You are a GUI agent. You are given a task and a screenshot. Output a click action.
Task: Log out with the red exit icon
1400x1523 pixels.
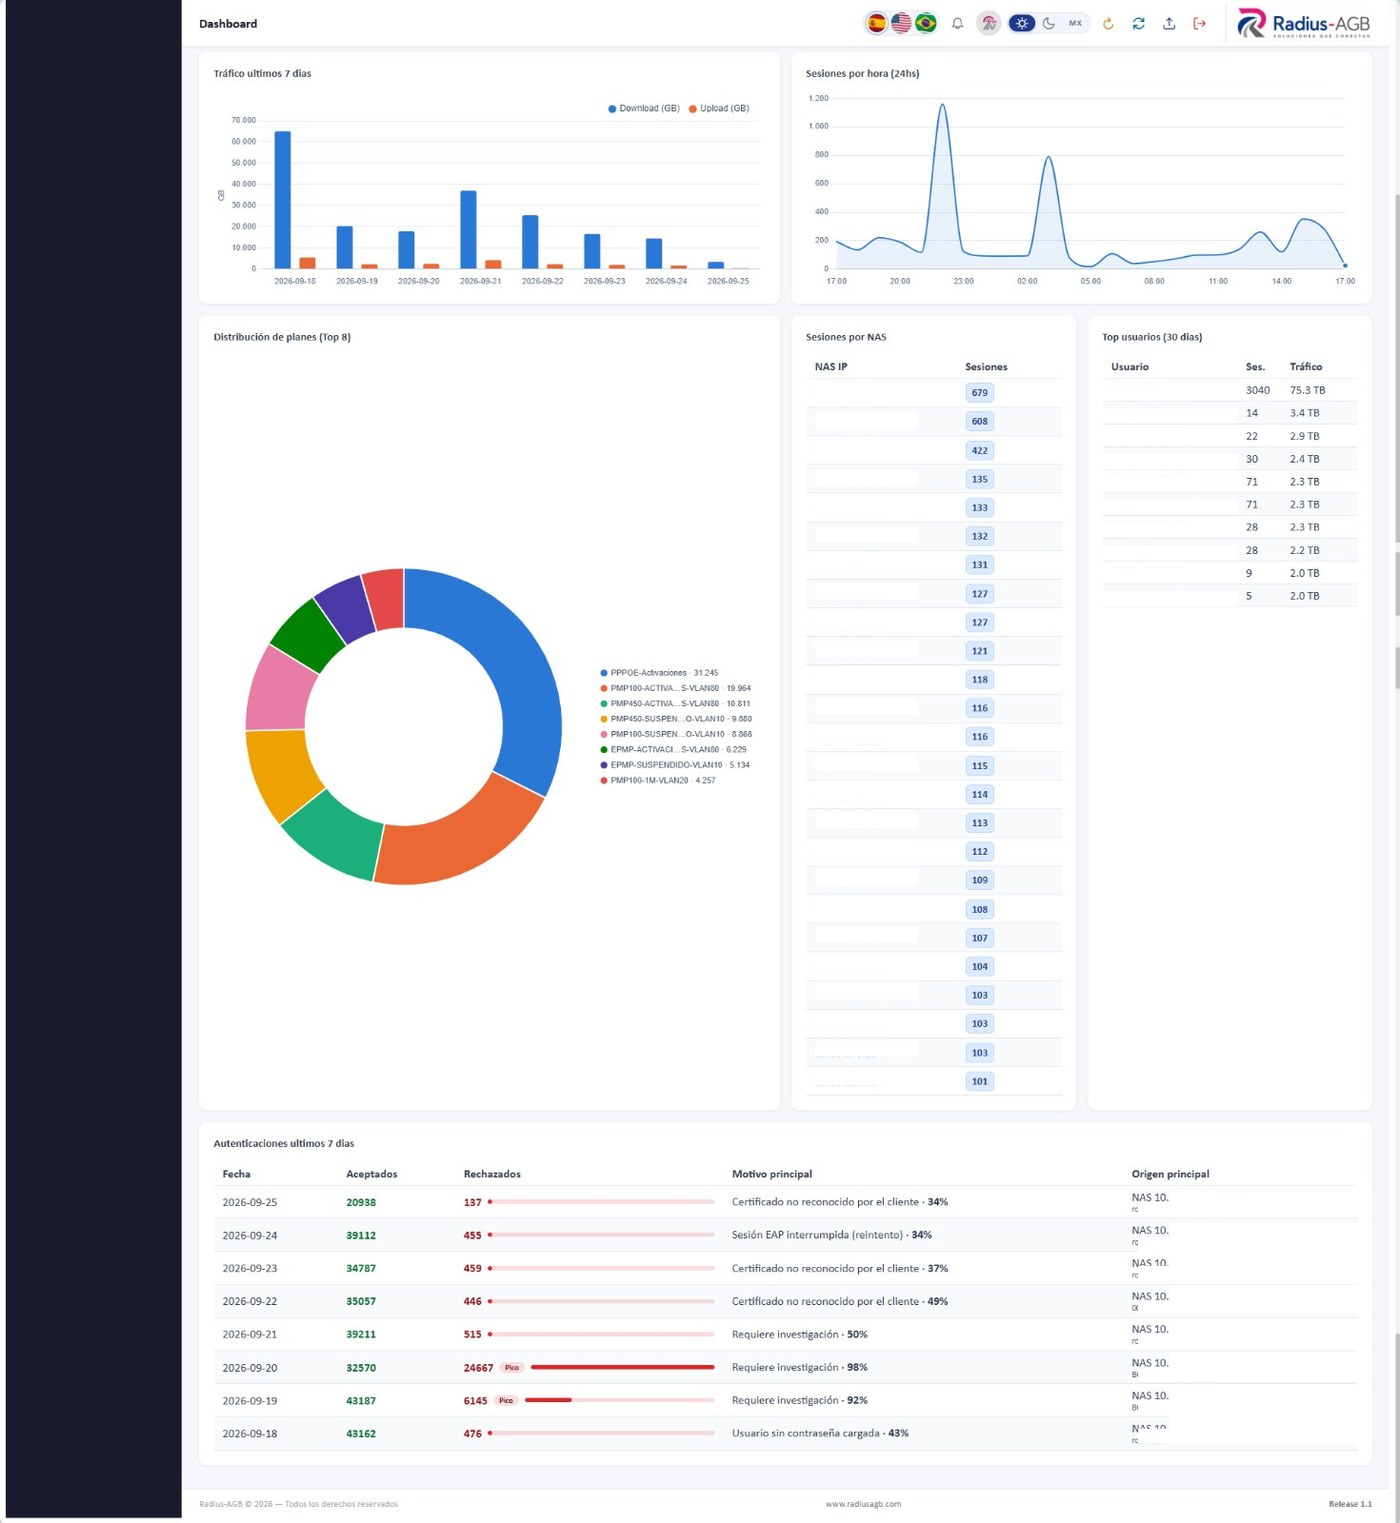[1199, 23]
